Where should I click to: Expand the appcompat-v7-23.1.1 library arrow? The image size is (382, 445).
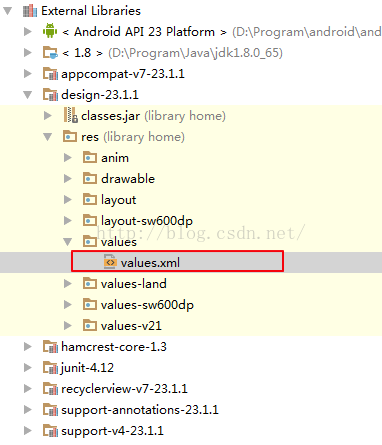[x=28, y=74]
